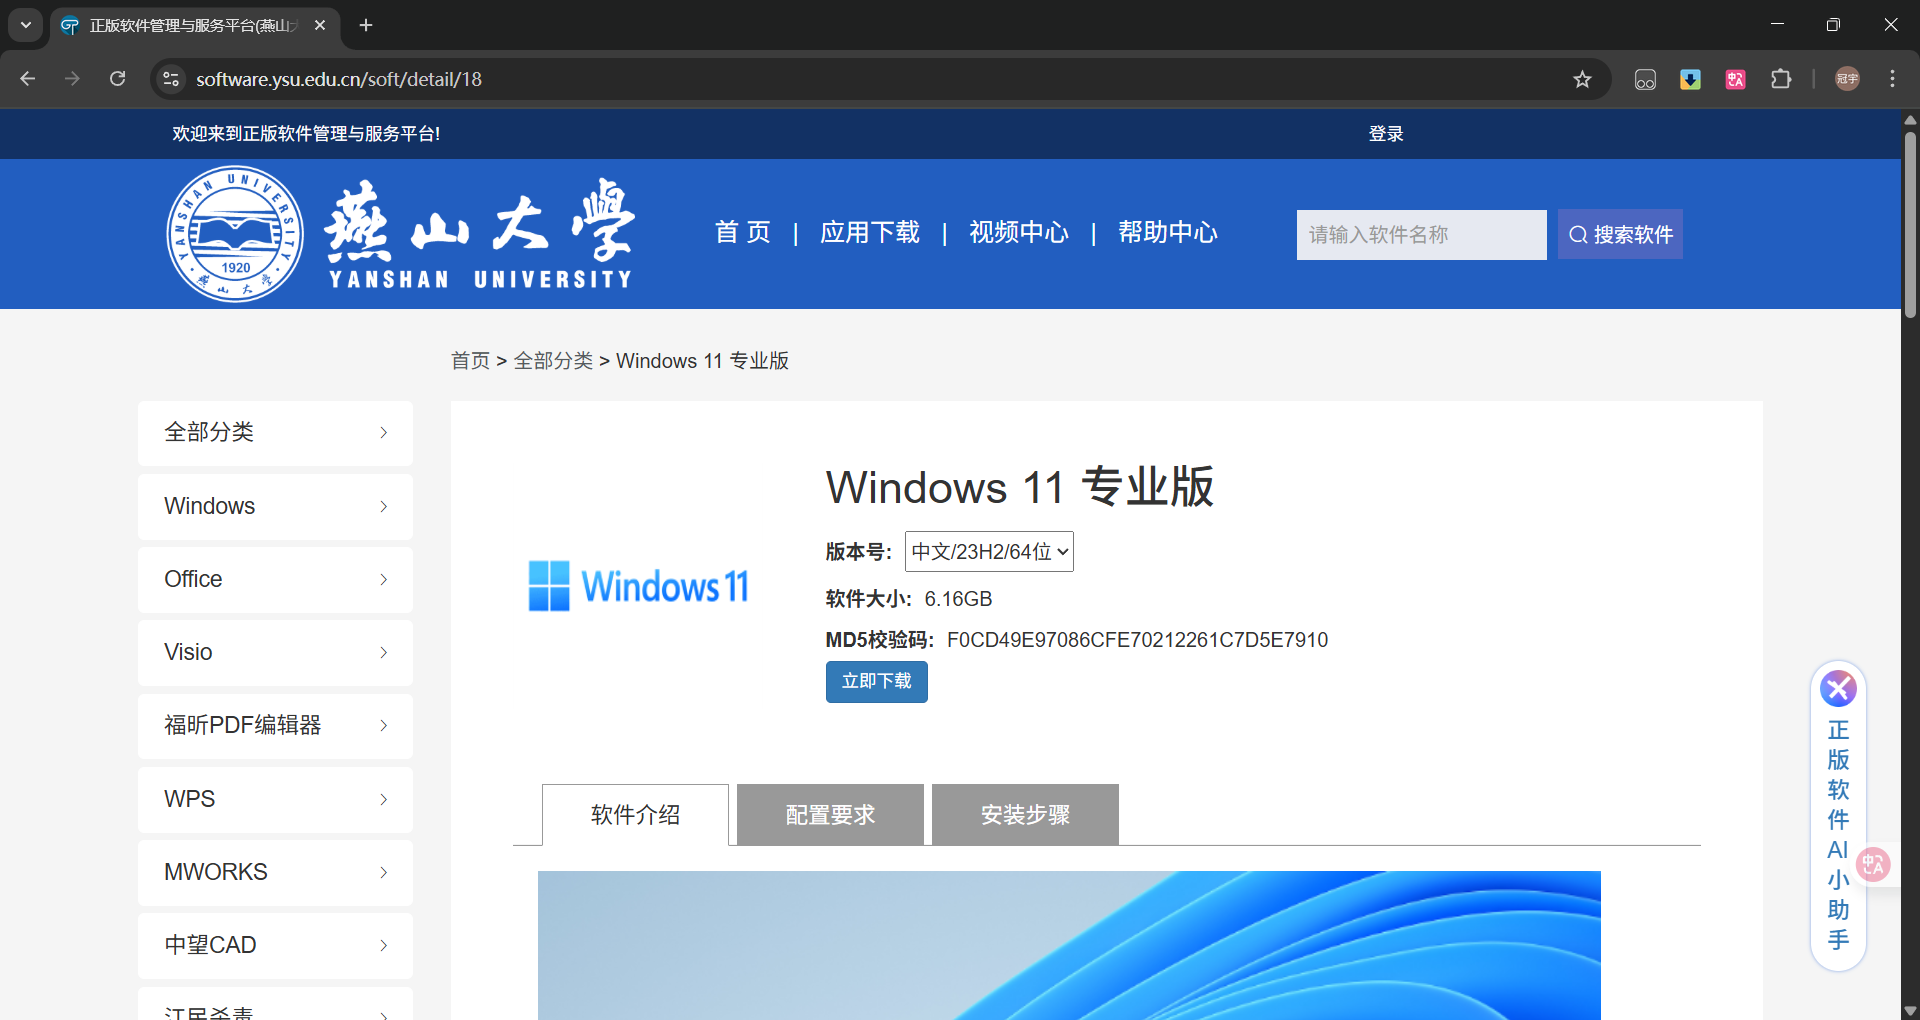Image resolution: width=1920 pixels, height=1020 pixels.
Task: Open the 版本号 version dropdown
Action: 988,551
